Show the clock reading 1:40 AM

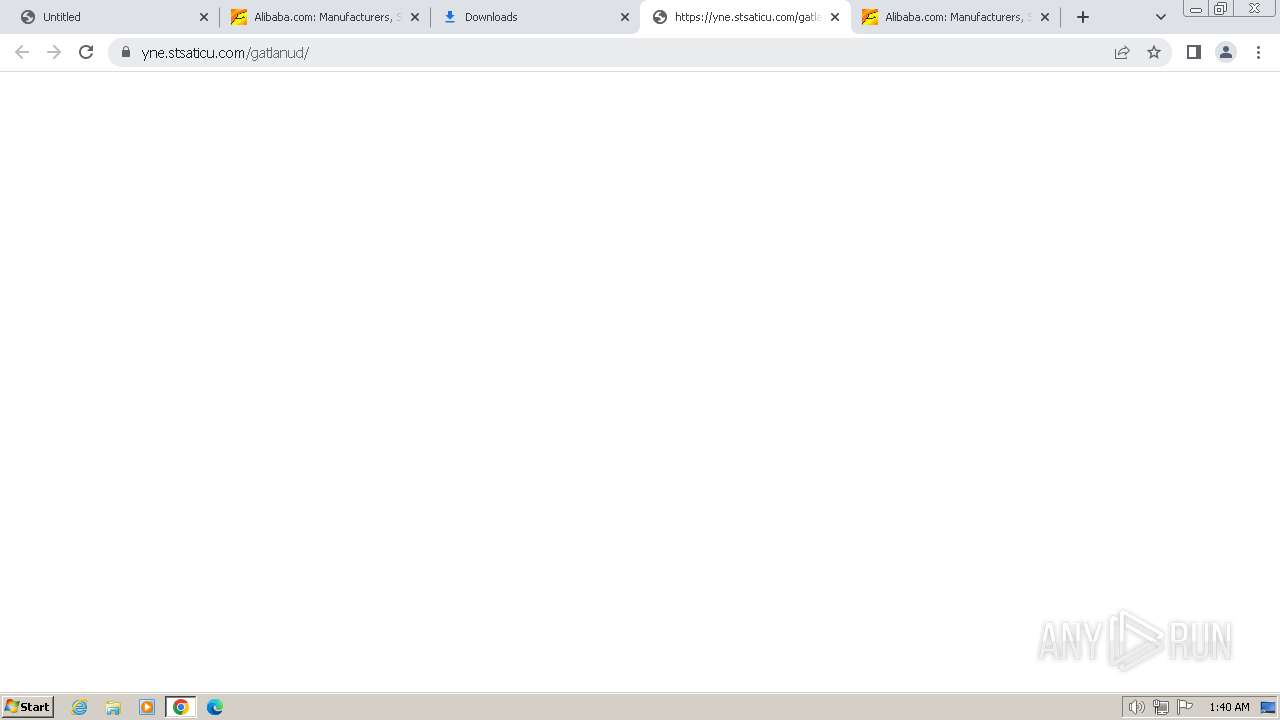tap(1229, 707)
